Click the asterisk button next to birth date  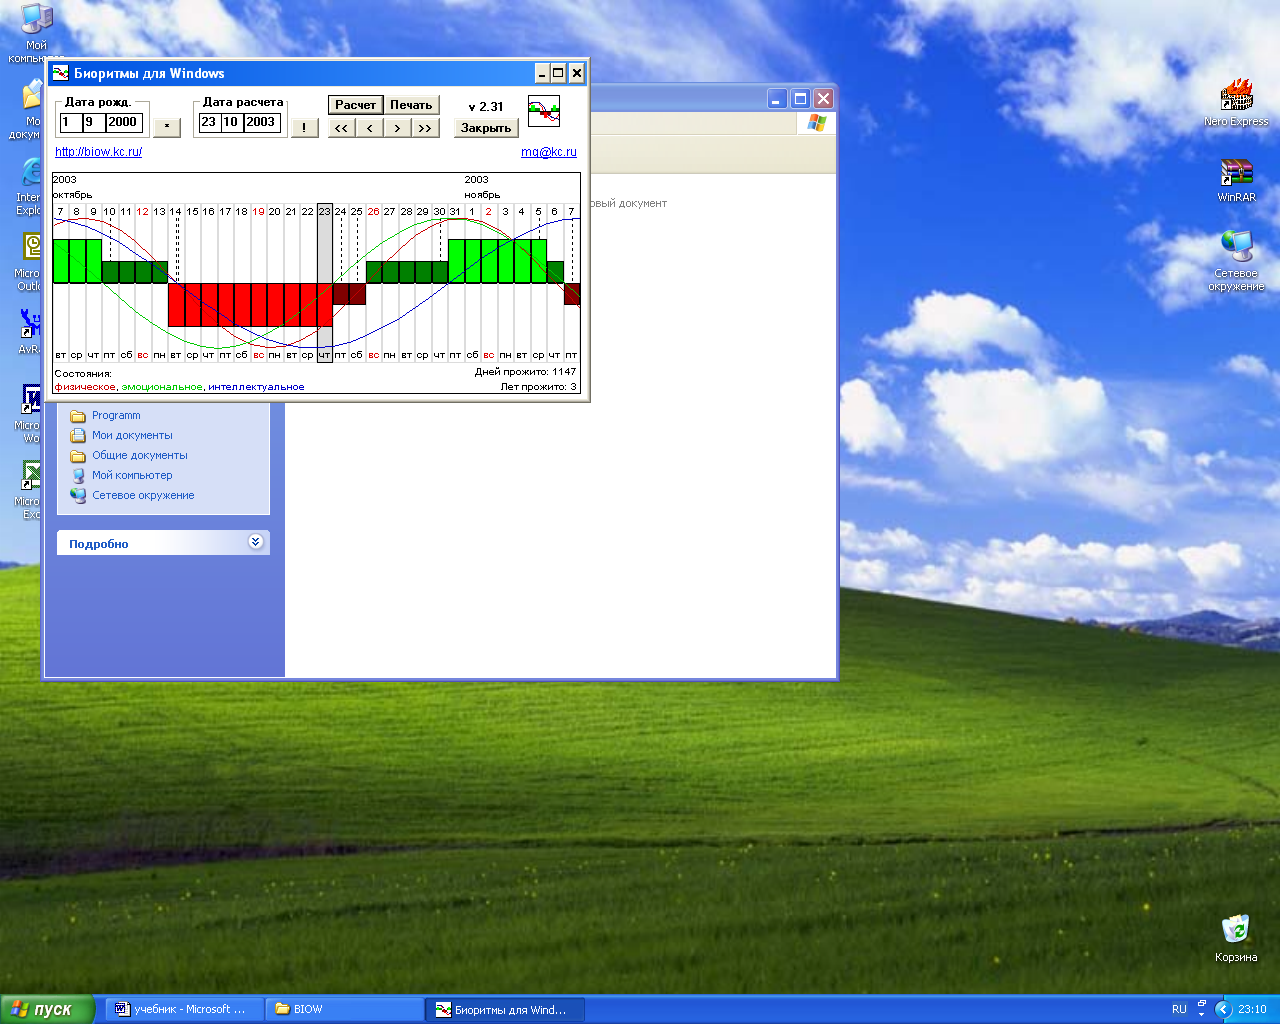pos(167,127)
